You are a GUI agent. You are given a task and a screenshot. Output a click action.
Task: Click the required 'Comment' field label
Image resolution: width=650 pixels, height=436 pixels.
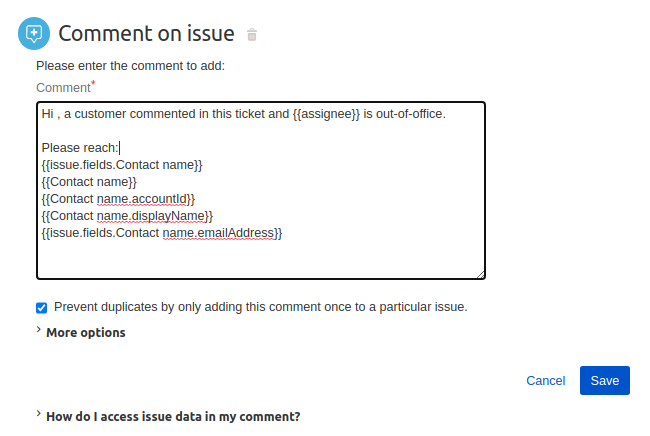[x=63, y=88]
